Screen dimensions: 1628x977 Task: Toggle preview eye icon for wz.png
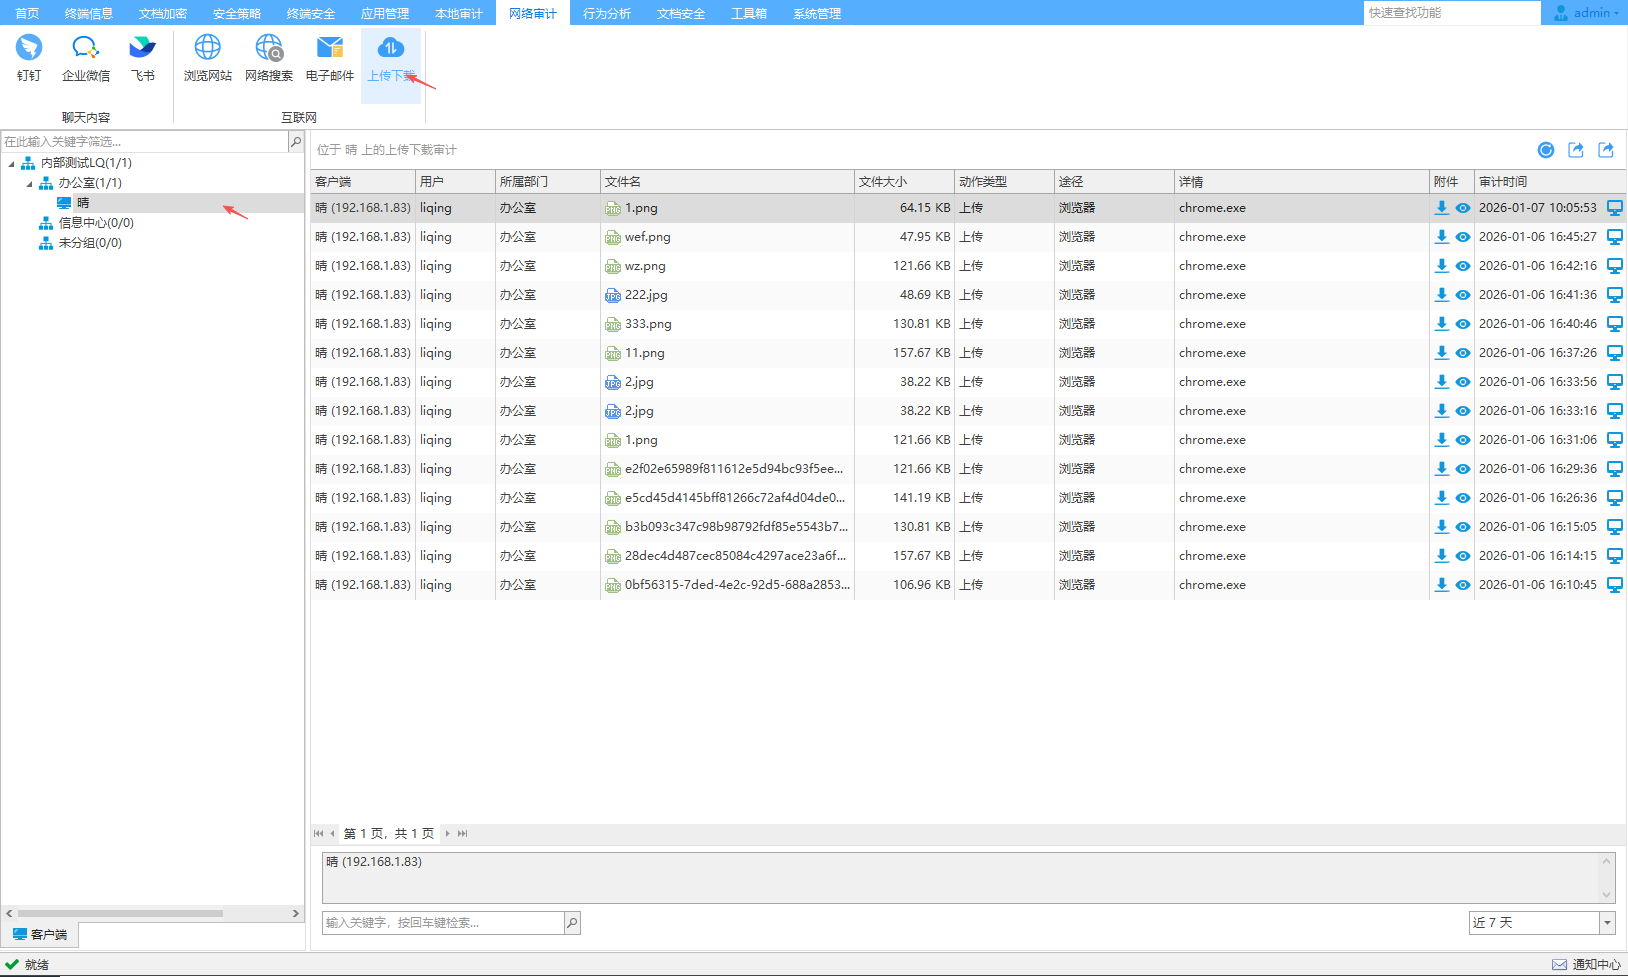tap(1462, 266)
